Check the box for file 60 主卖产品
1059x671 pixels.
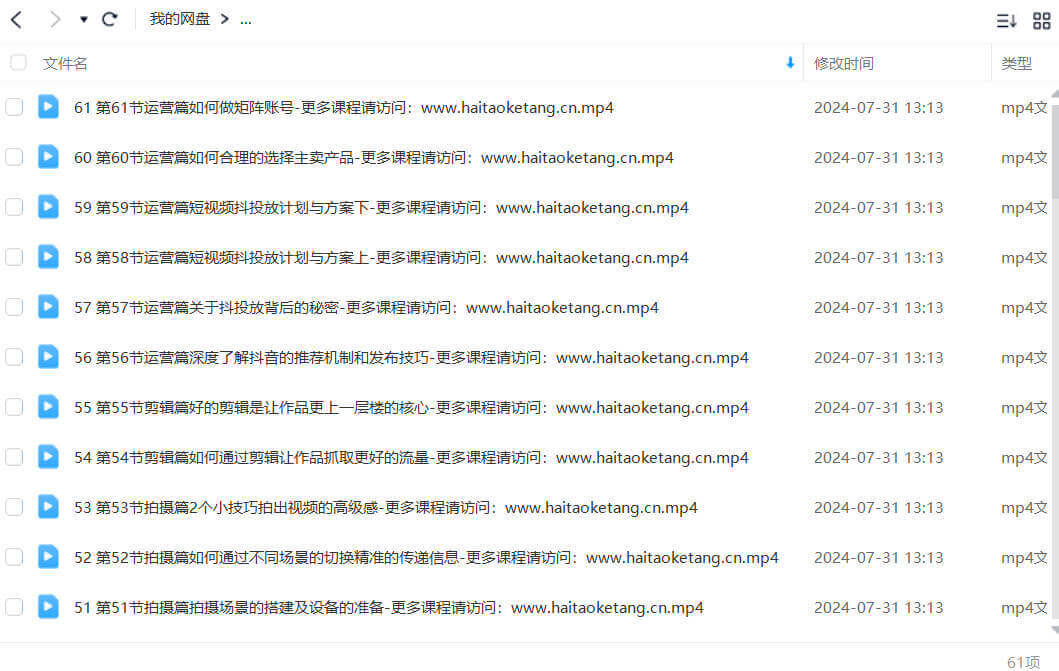pos(14,157)
